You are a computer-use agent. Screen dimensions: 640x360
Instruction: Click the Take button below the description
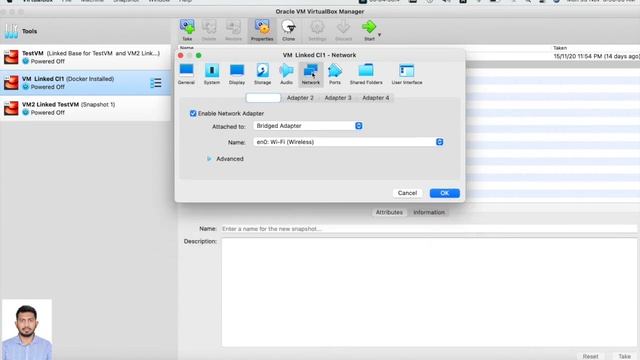tap(624, 356)
